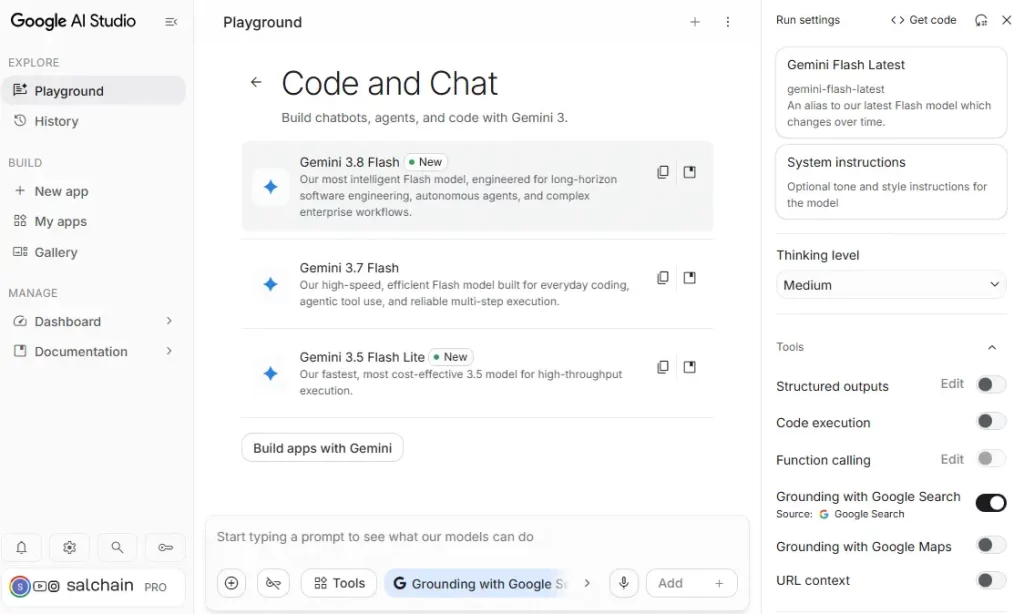Open search magnifier in sidebar
Image resolution: width=1024 pixels, height=614 pixels.
pyautogui.click(x=118, y=547)
